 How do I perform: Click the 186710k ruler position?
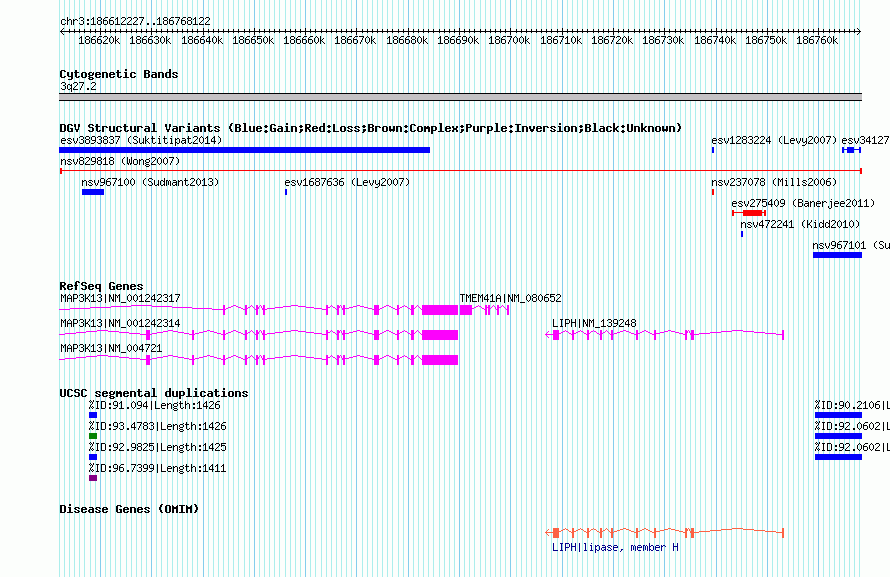pyautogui.click(x=561, y=40)
